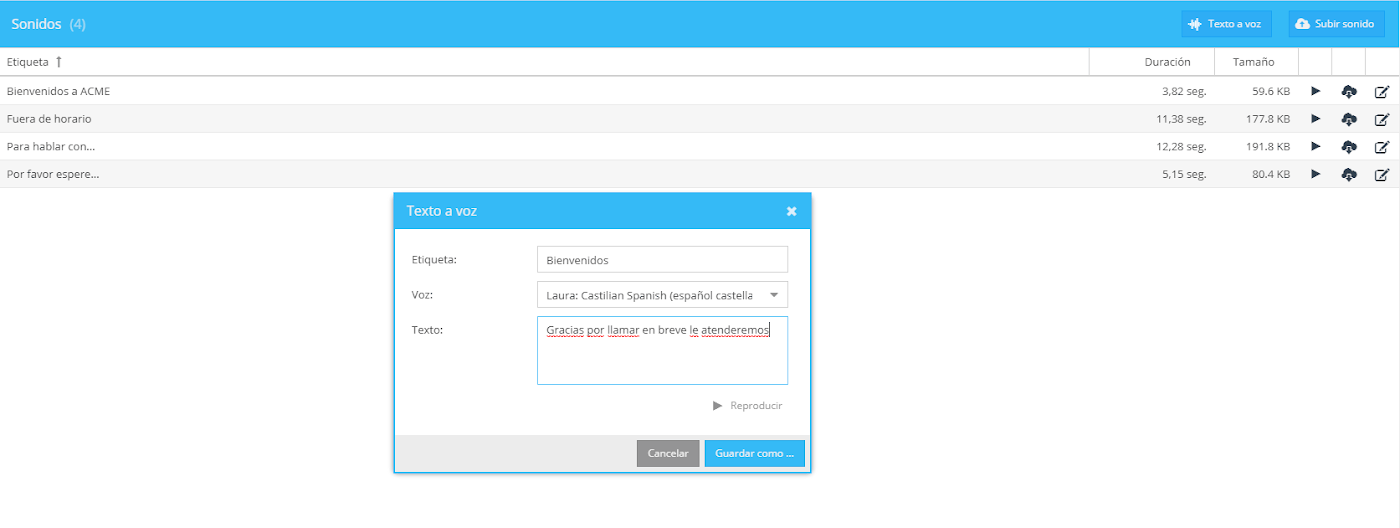Click the Texto a voz header button
1400x528 pixels.
click(1226, 23)
